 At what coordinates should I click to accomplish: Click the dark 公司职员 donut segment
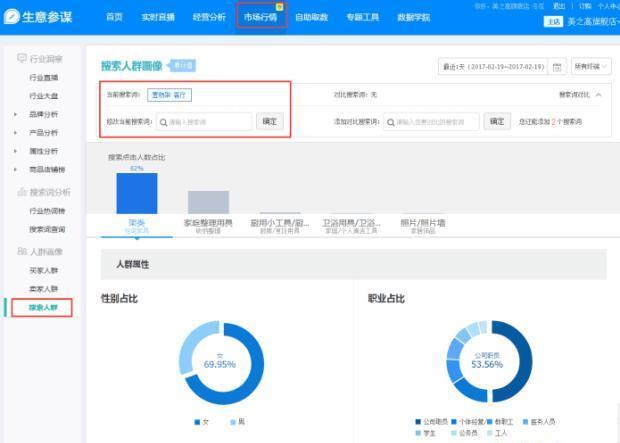[525, 361]
